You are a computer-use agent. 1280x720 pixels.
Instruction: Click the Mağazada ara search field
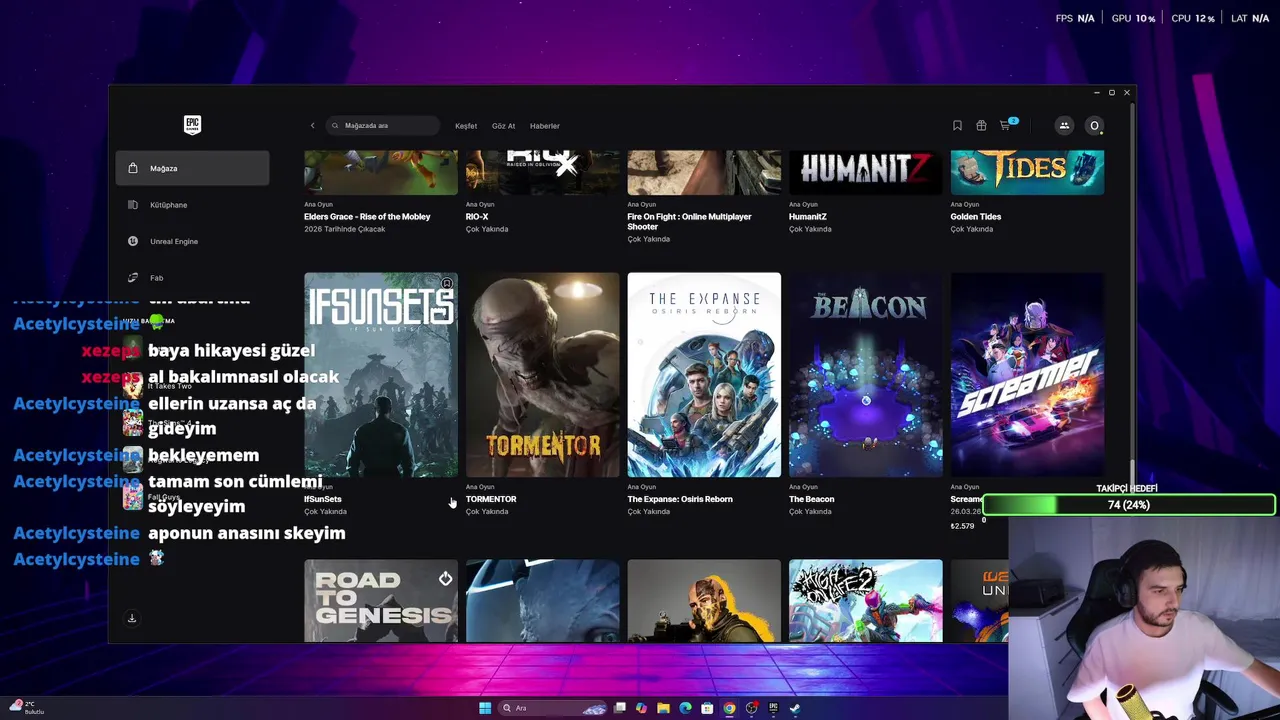point(383,126)
